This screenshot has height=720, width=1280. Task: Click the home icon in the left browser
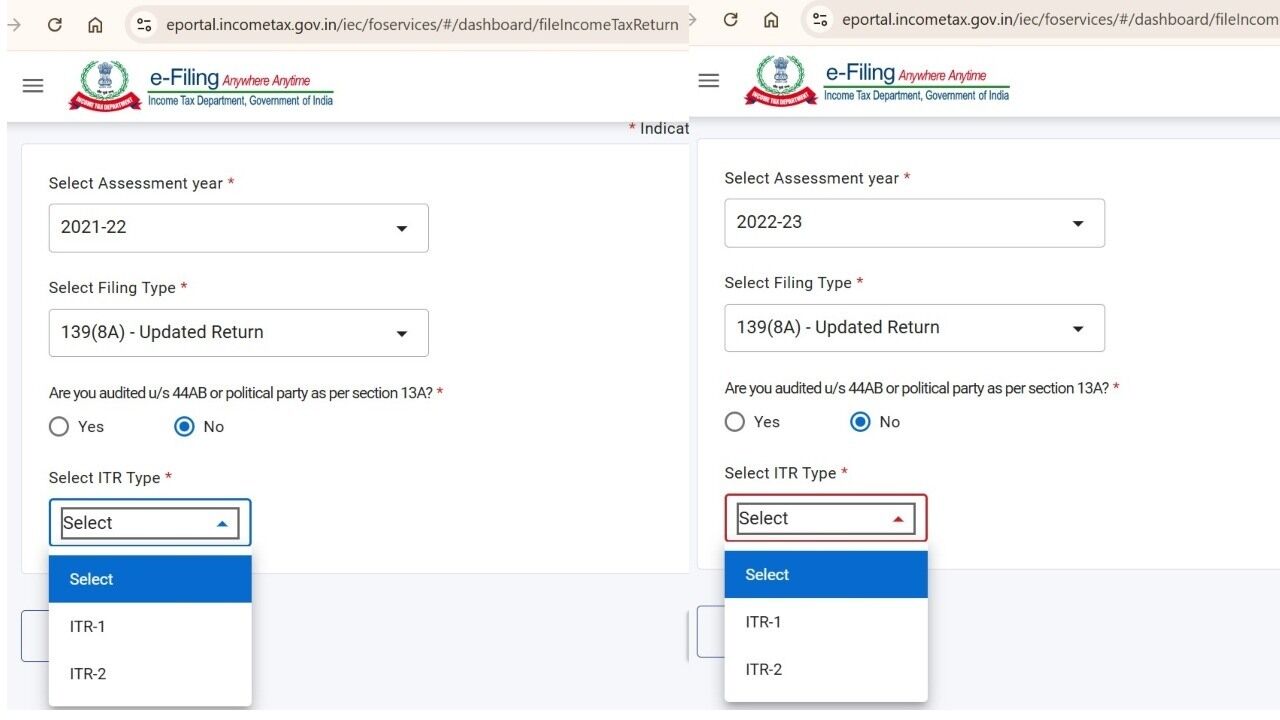pyautogui.click(x=95, y=25)
